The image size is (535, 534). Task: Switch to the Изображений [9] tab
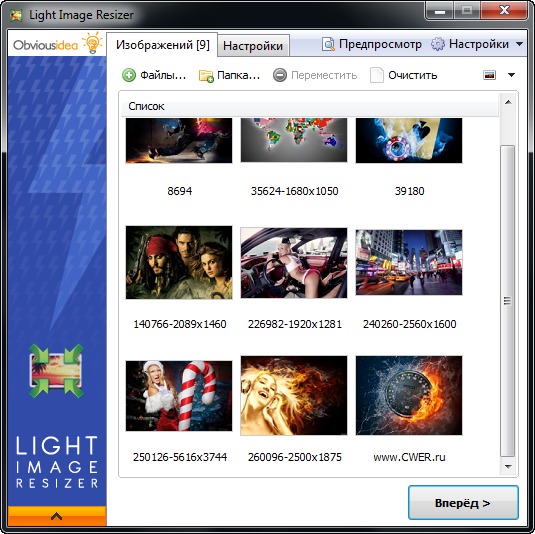162,44
